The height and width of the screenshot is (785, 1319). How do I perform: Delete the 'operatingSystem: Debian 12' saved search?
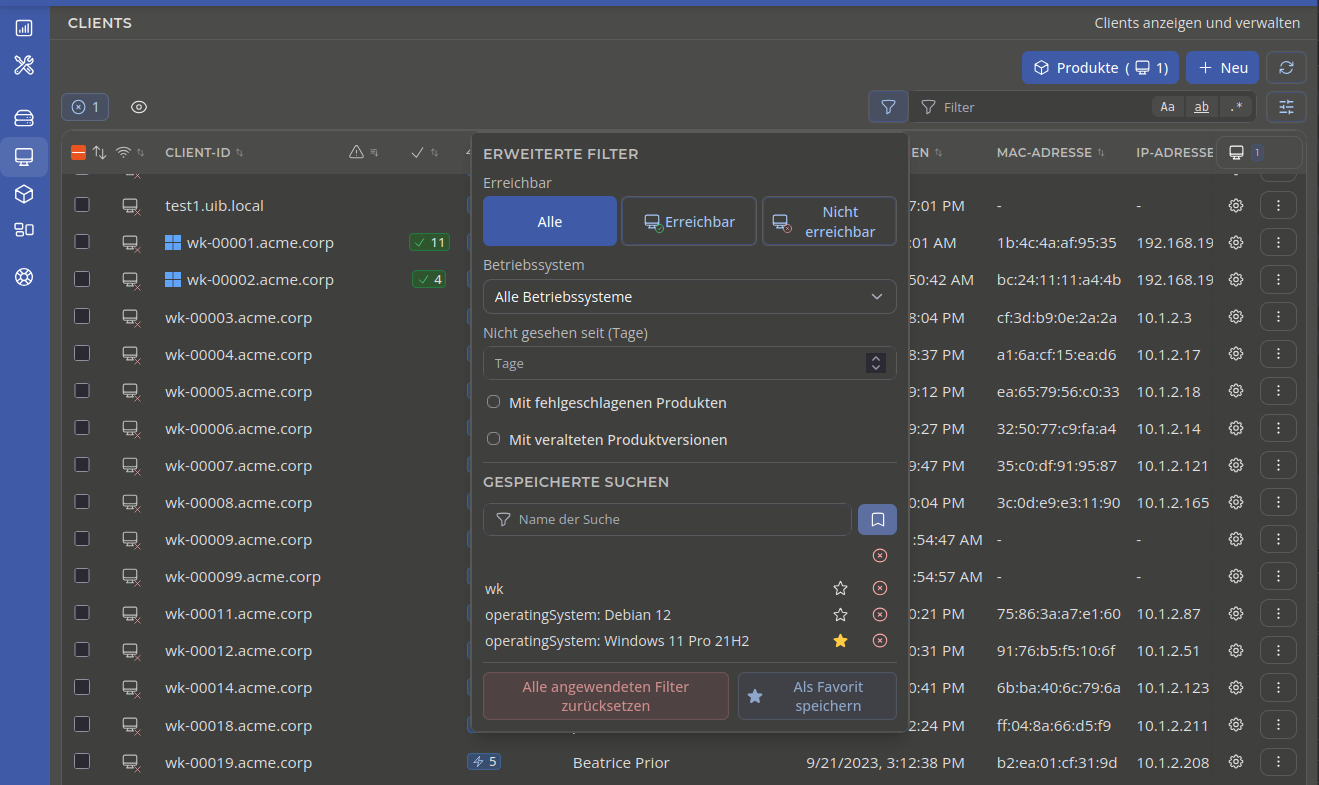880,615
